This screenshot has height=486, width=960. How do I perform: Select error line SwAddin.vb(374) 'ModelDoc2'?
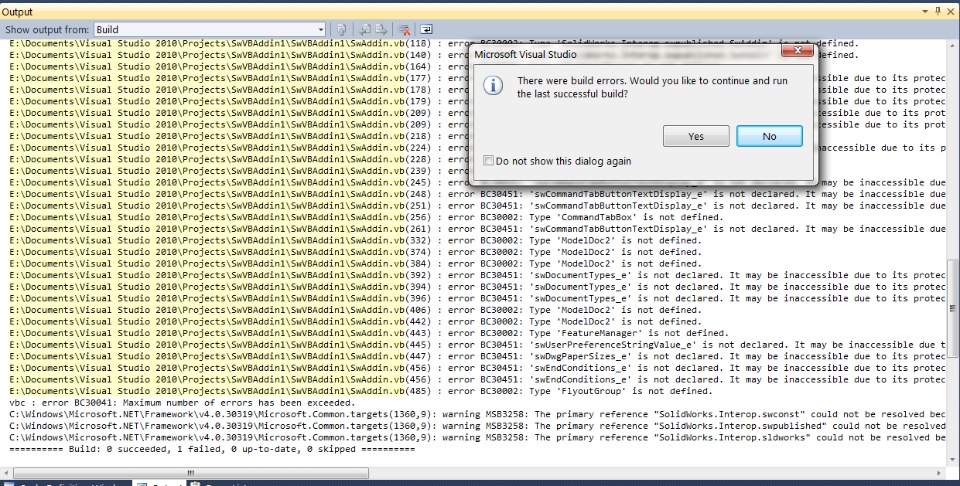point(355,252)
